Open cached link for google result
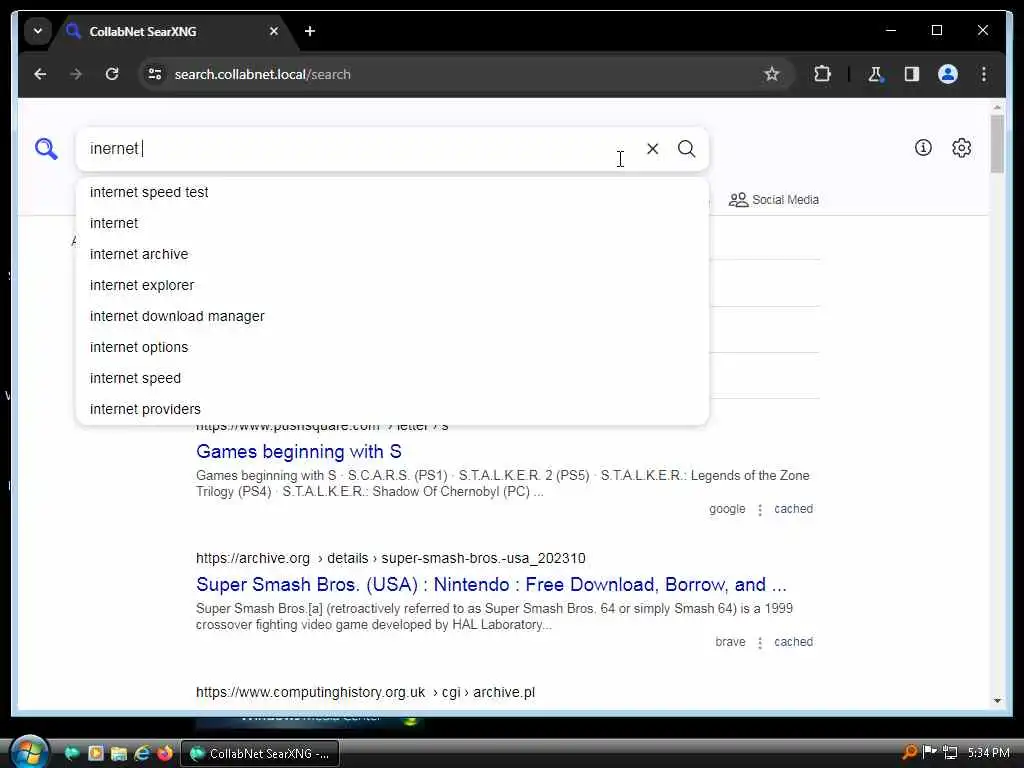 click(x=793, y=509)
